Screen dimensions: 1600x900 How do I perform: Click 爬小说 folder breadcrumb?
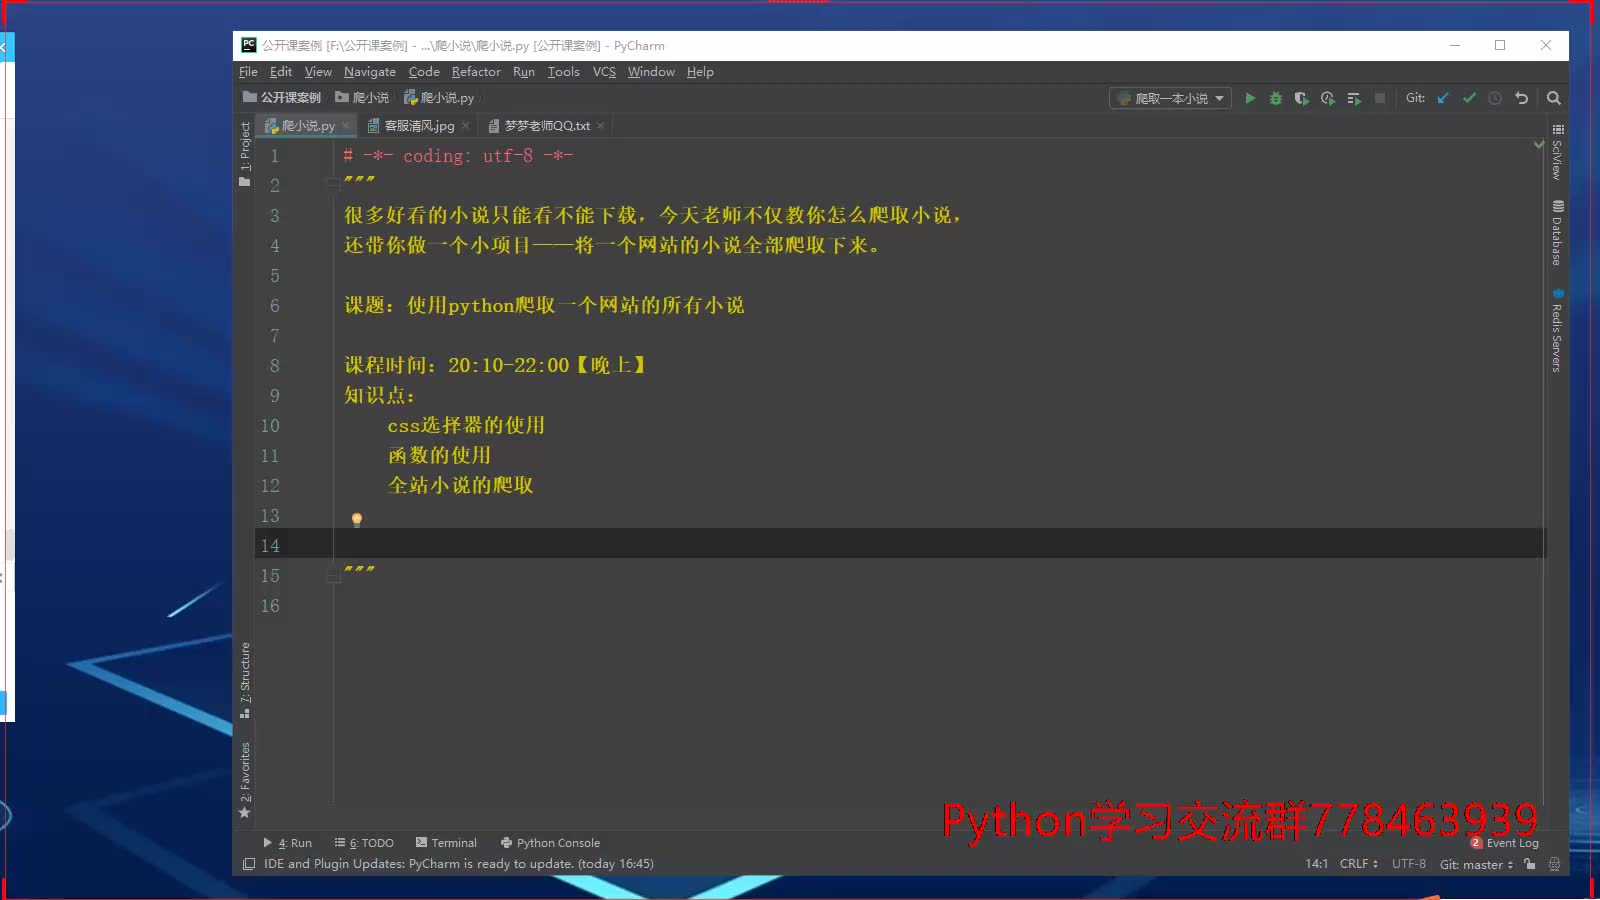coord(362,98)
